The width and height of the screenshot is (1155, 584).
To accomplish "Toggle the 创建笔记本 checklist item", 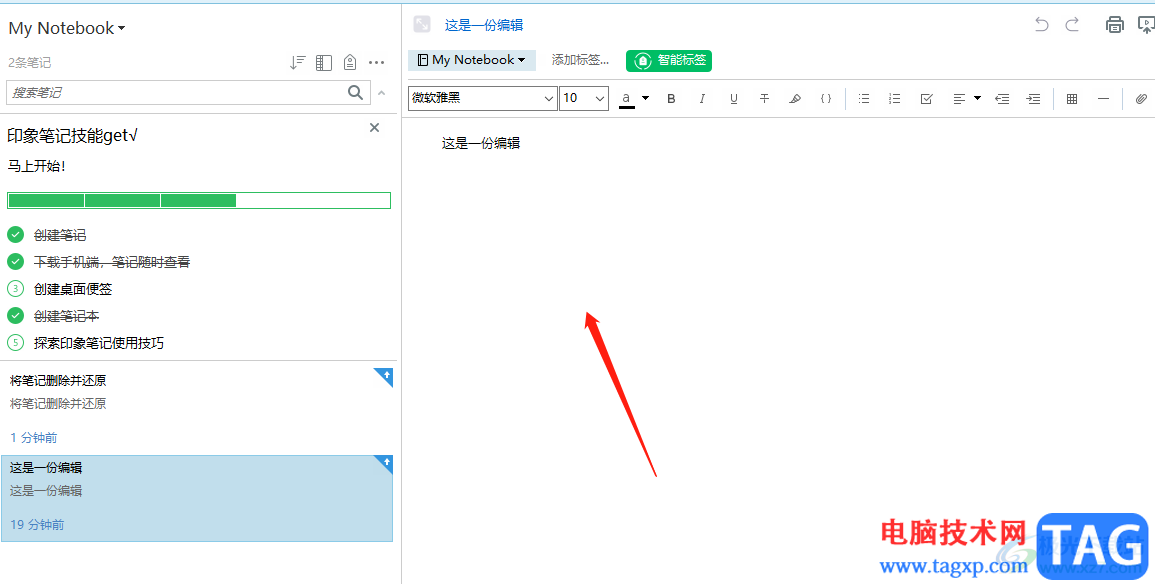I will [x=15, y=316].
